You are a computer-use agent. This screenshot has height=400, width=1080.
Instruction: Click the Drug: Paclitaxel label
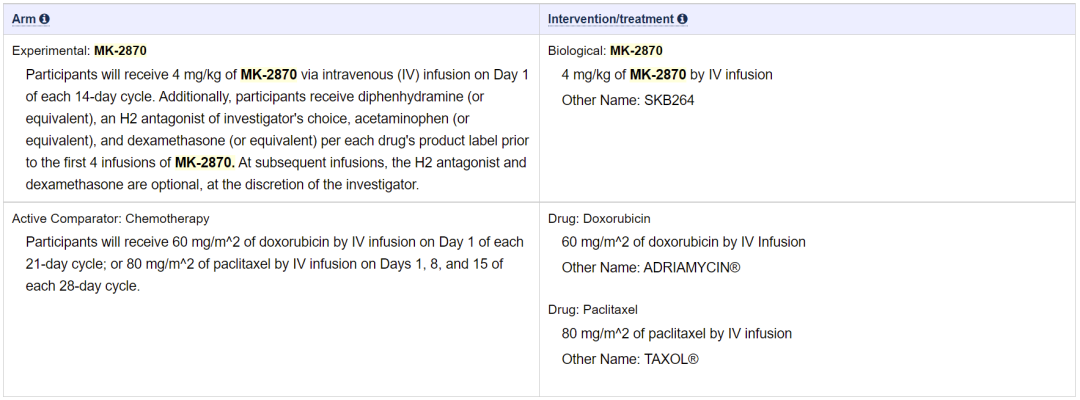[x=593, y=310]
